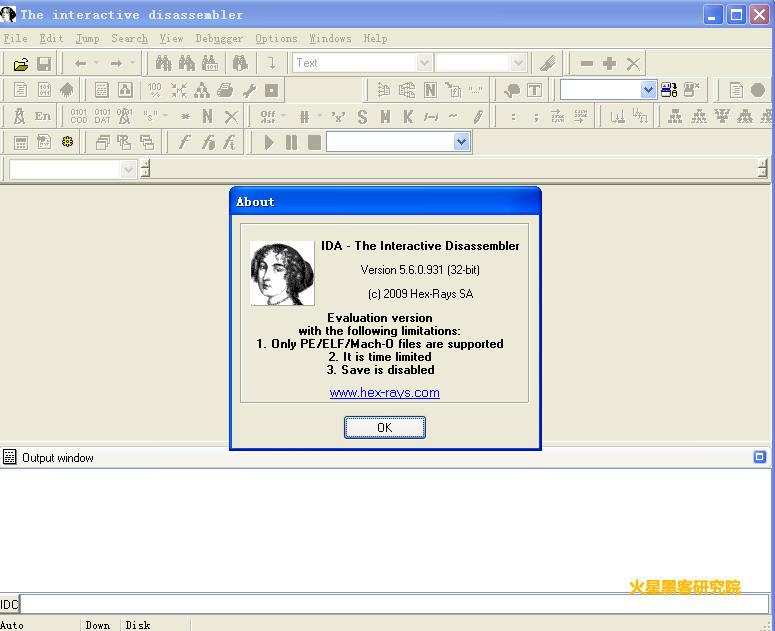Screen dimensions: 775x631
Task: Expand the 'Text' search type dropdown
Action: coord(424,63)
